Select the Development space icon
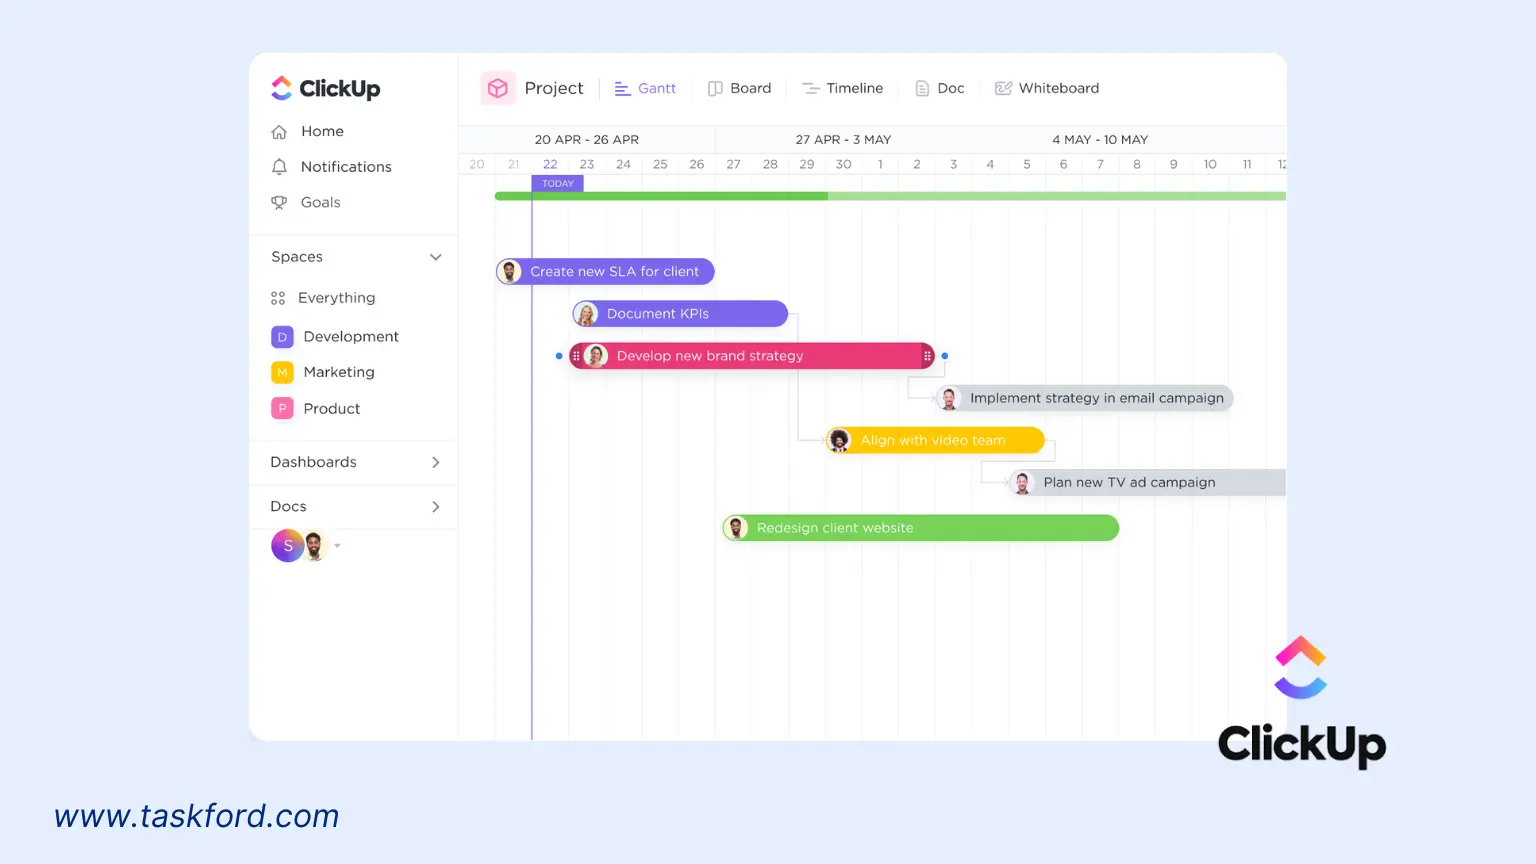 click(x=281, y=336)
